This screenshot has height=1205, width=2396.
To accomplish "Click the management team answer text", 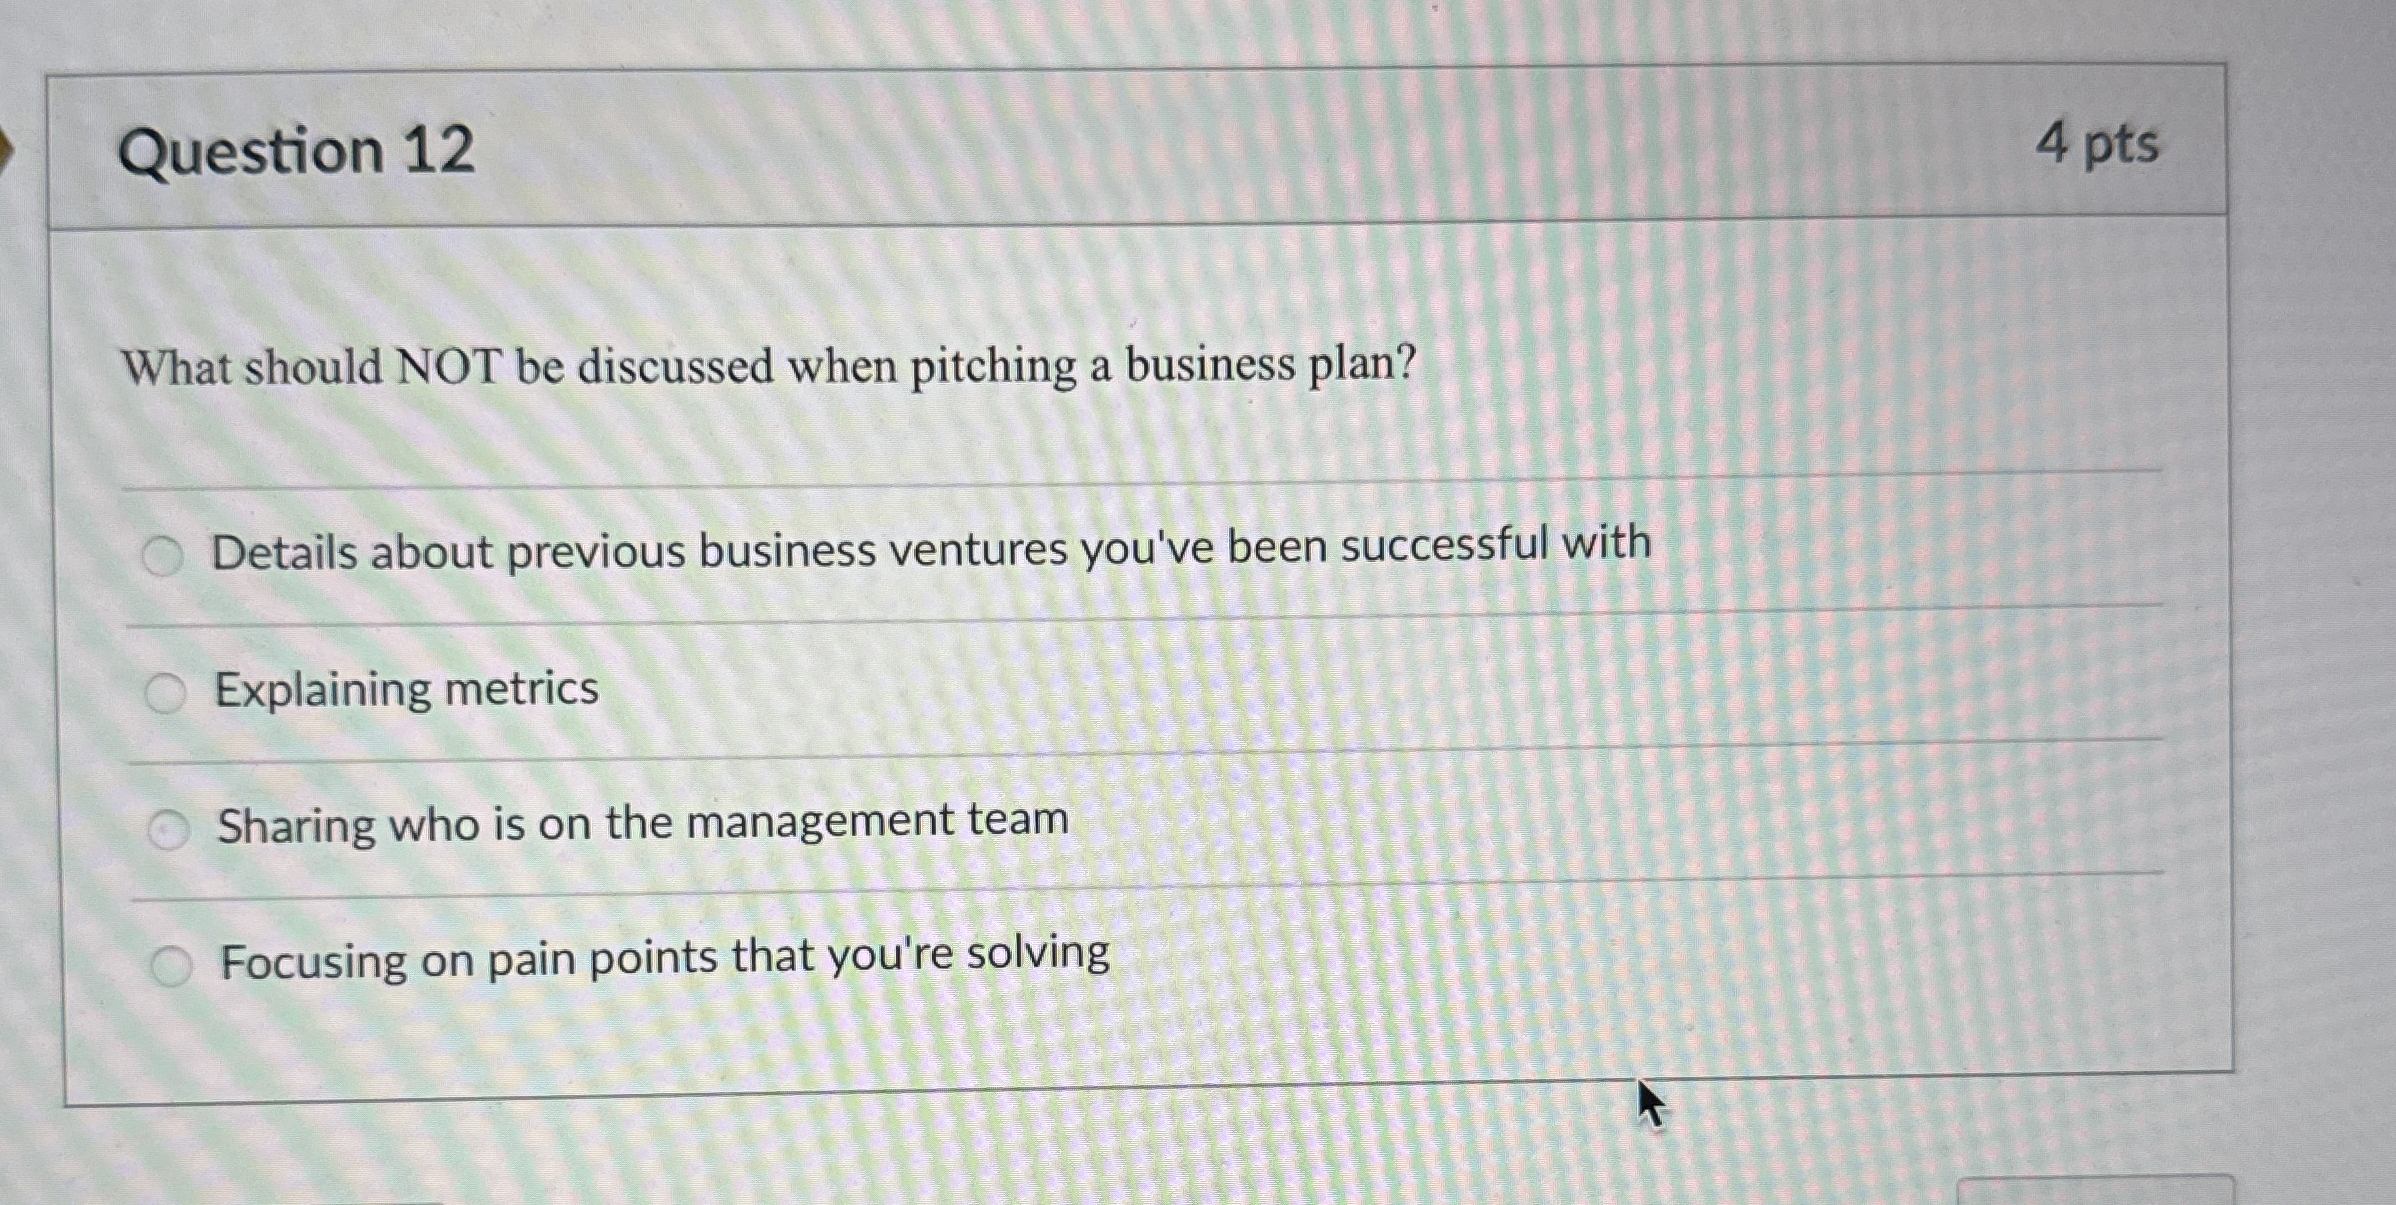I will pos(643,822).
